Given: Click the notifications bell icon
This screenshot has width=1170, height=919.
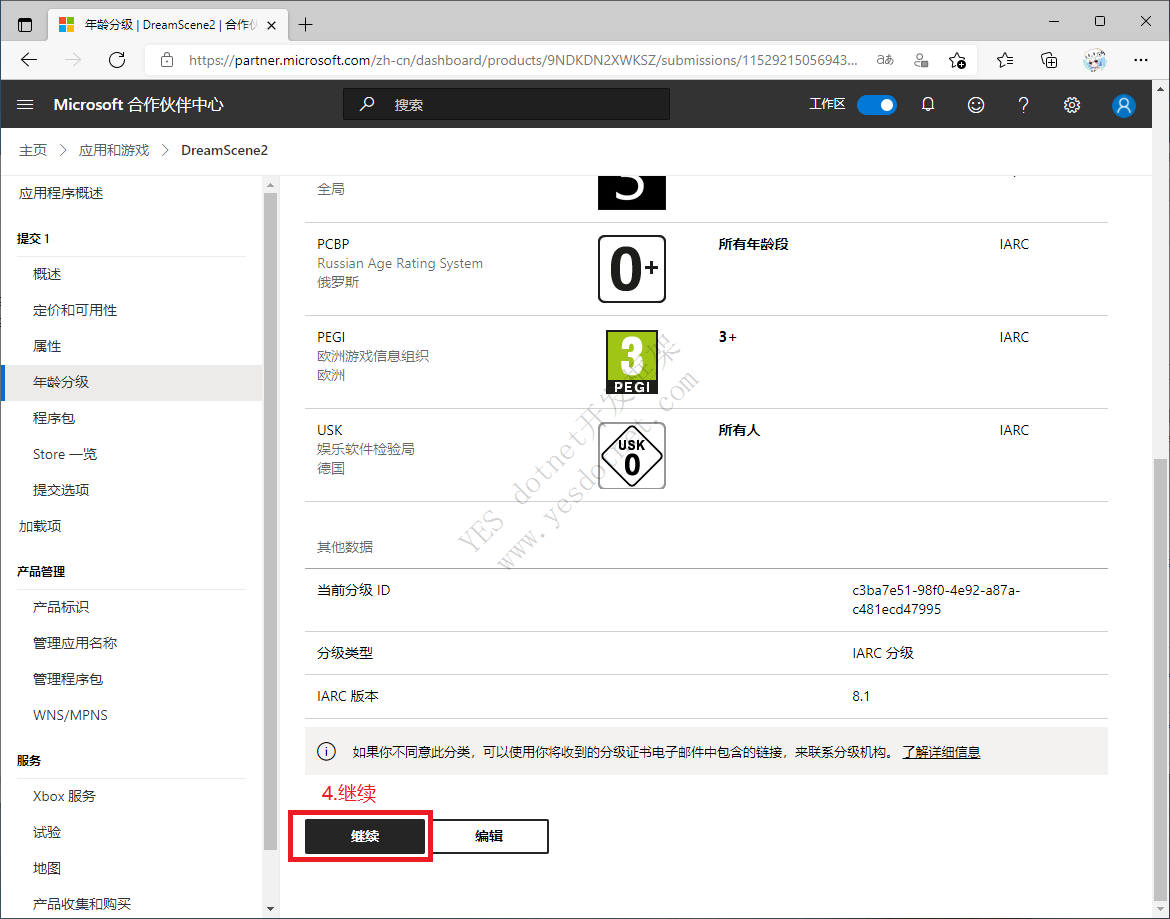Looking at the screenshot, I should (x=927, y=104).
